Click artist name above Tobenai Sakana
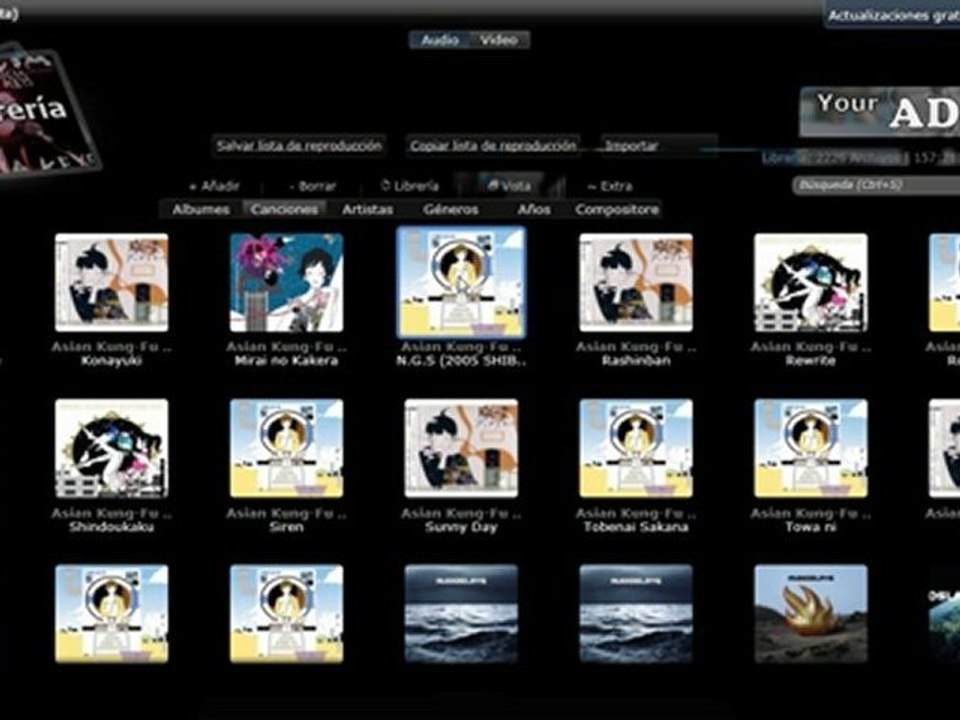 click(x=636, y=513)
